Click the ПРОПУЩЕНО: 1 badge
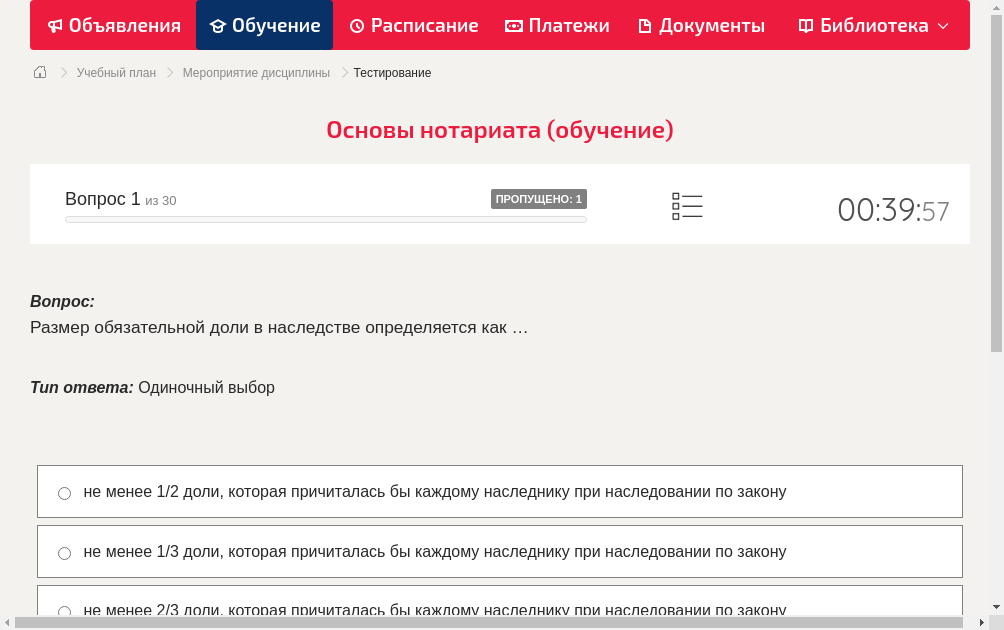This screenshot has height=630, width=1004. pos(538,198)
